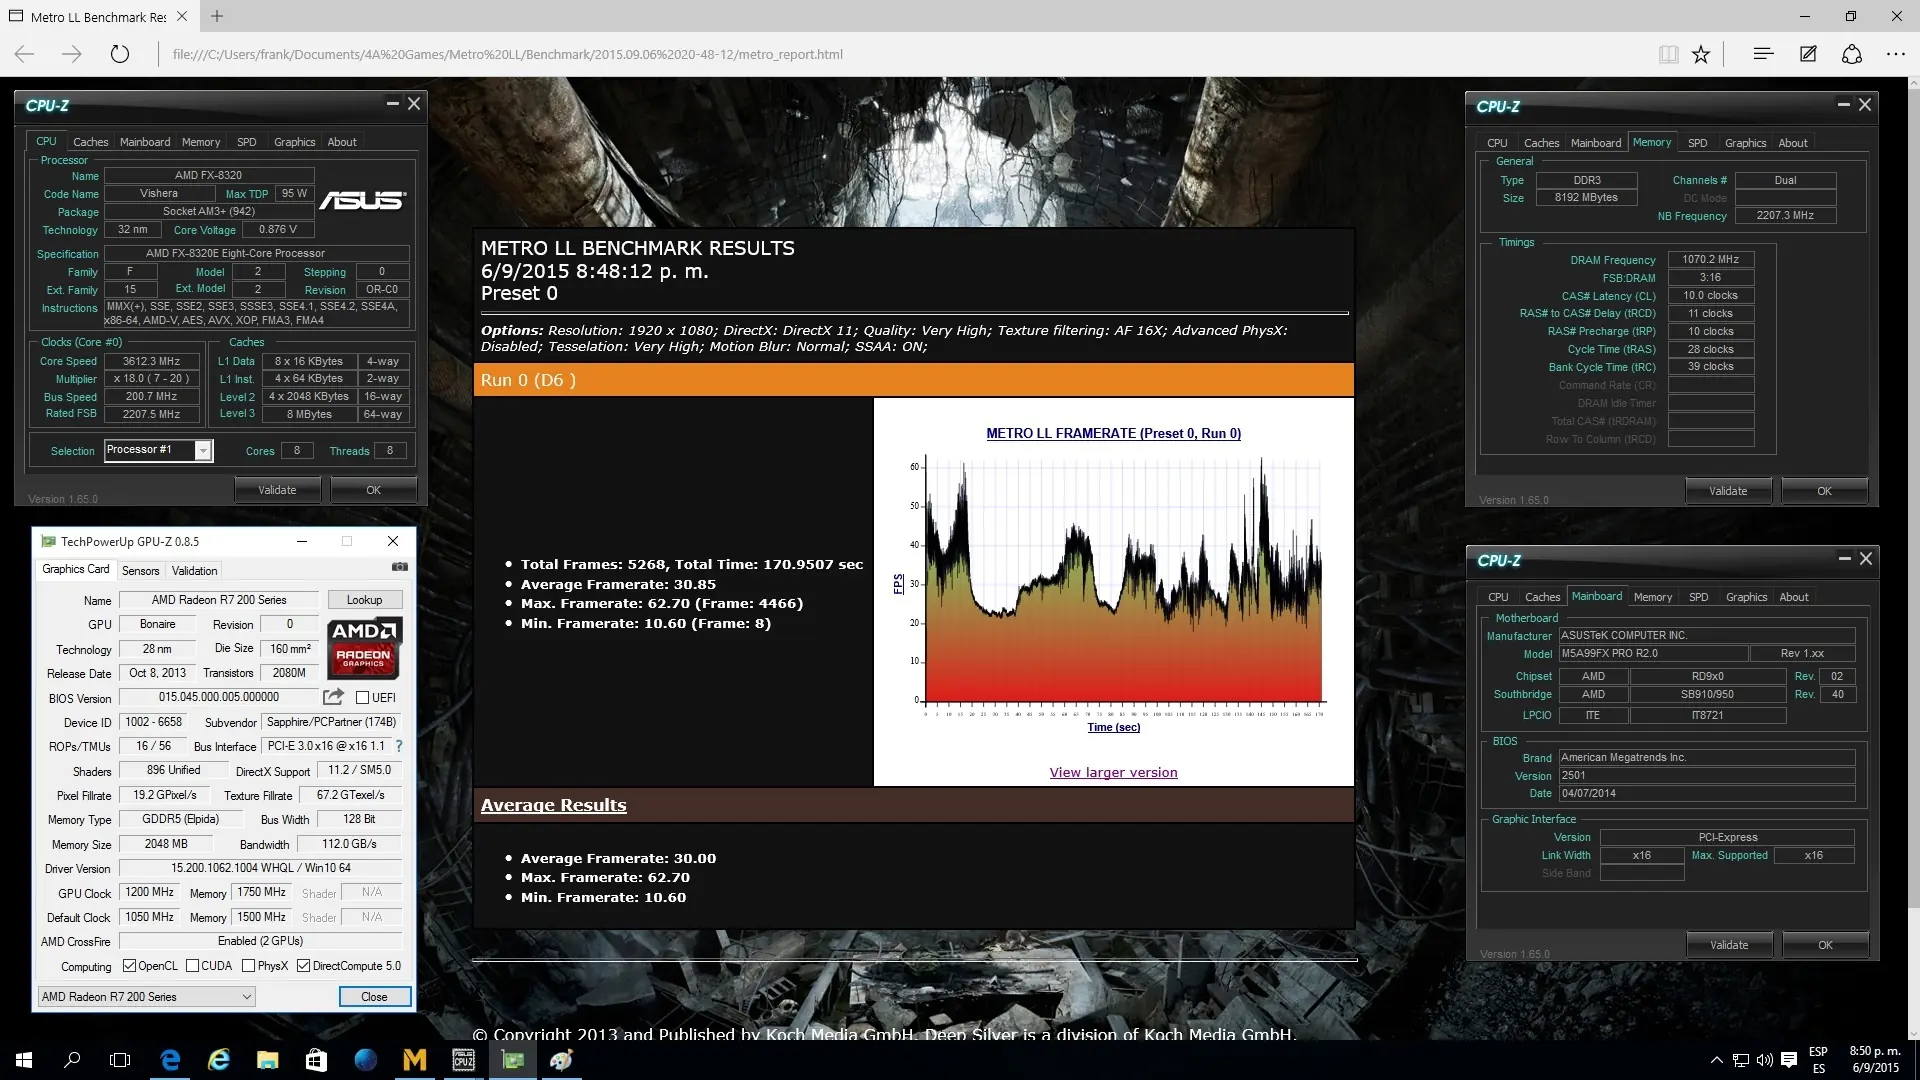This screenshot has width=1920, height=1080.
Task: Click OK in top-right CPU-Z Memory window
Action: coord(1824,491)
